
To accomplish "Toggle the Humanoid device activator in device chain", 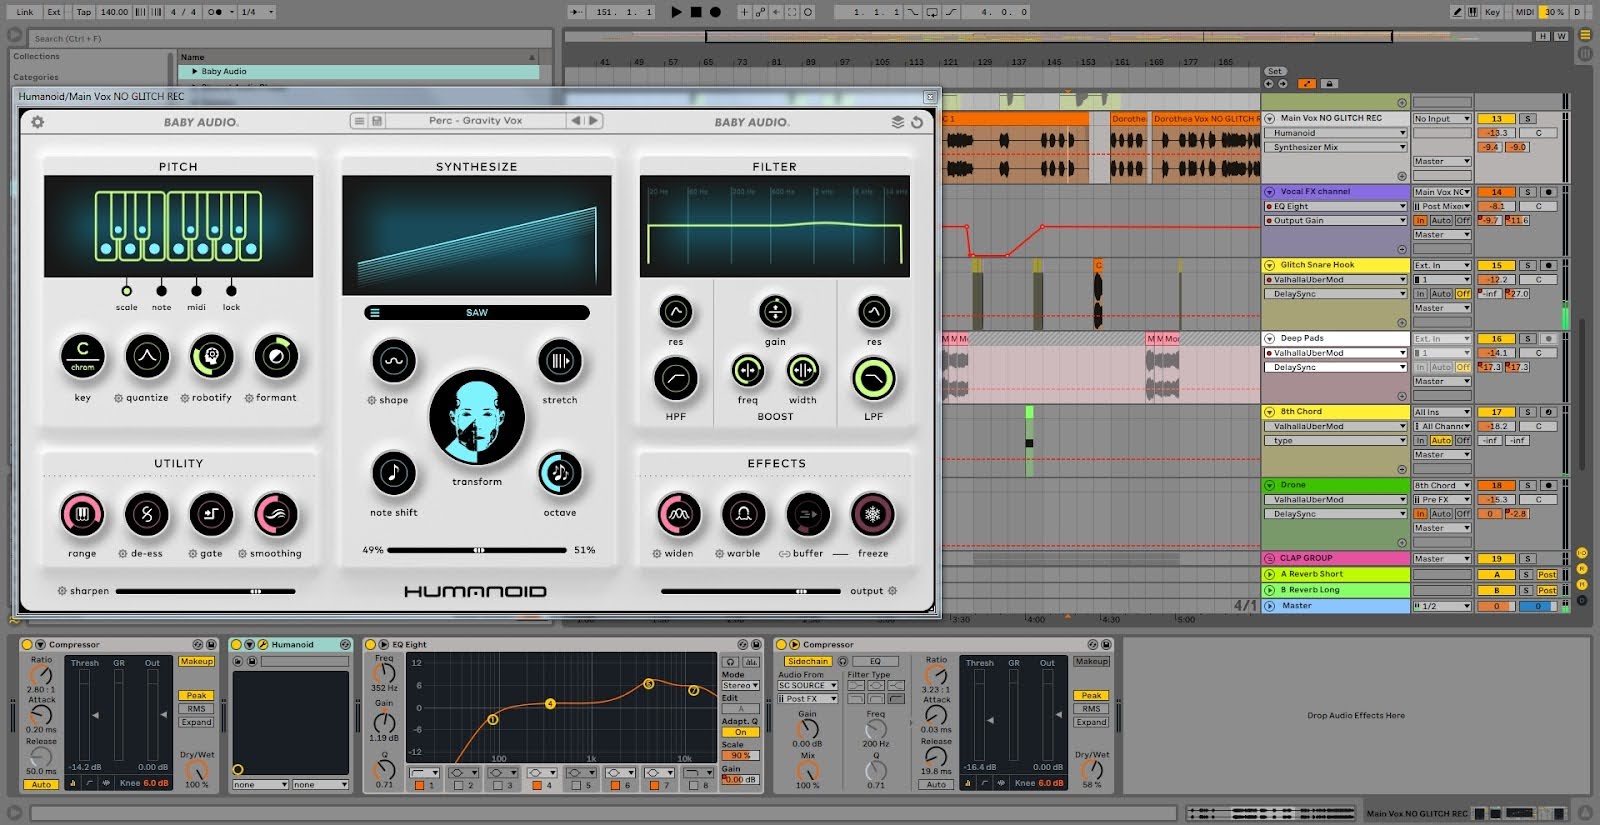I will point(237,645).
